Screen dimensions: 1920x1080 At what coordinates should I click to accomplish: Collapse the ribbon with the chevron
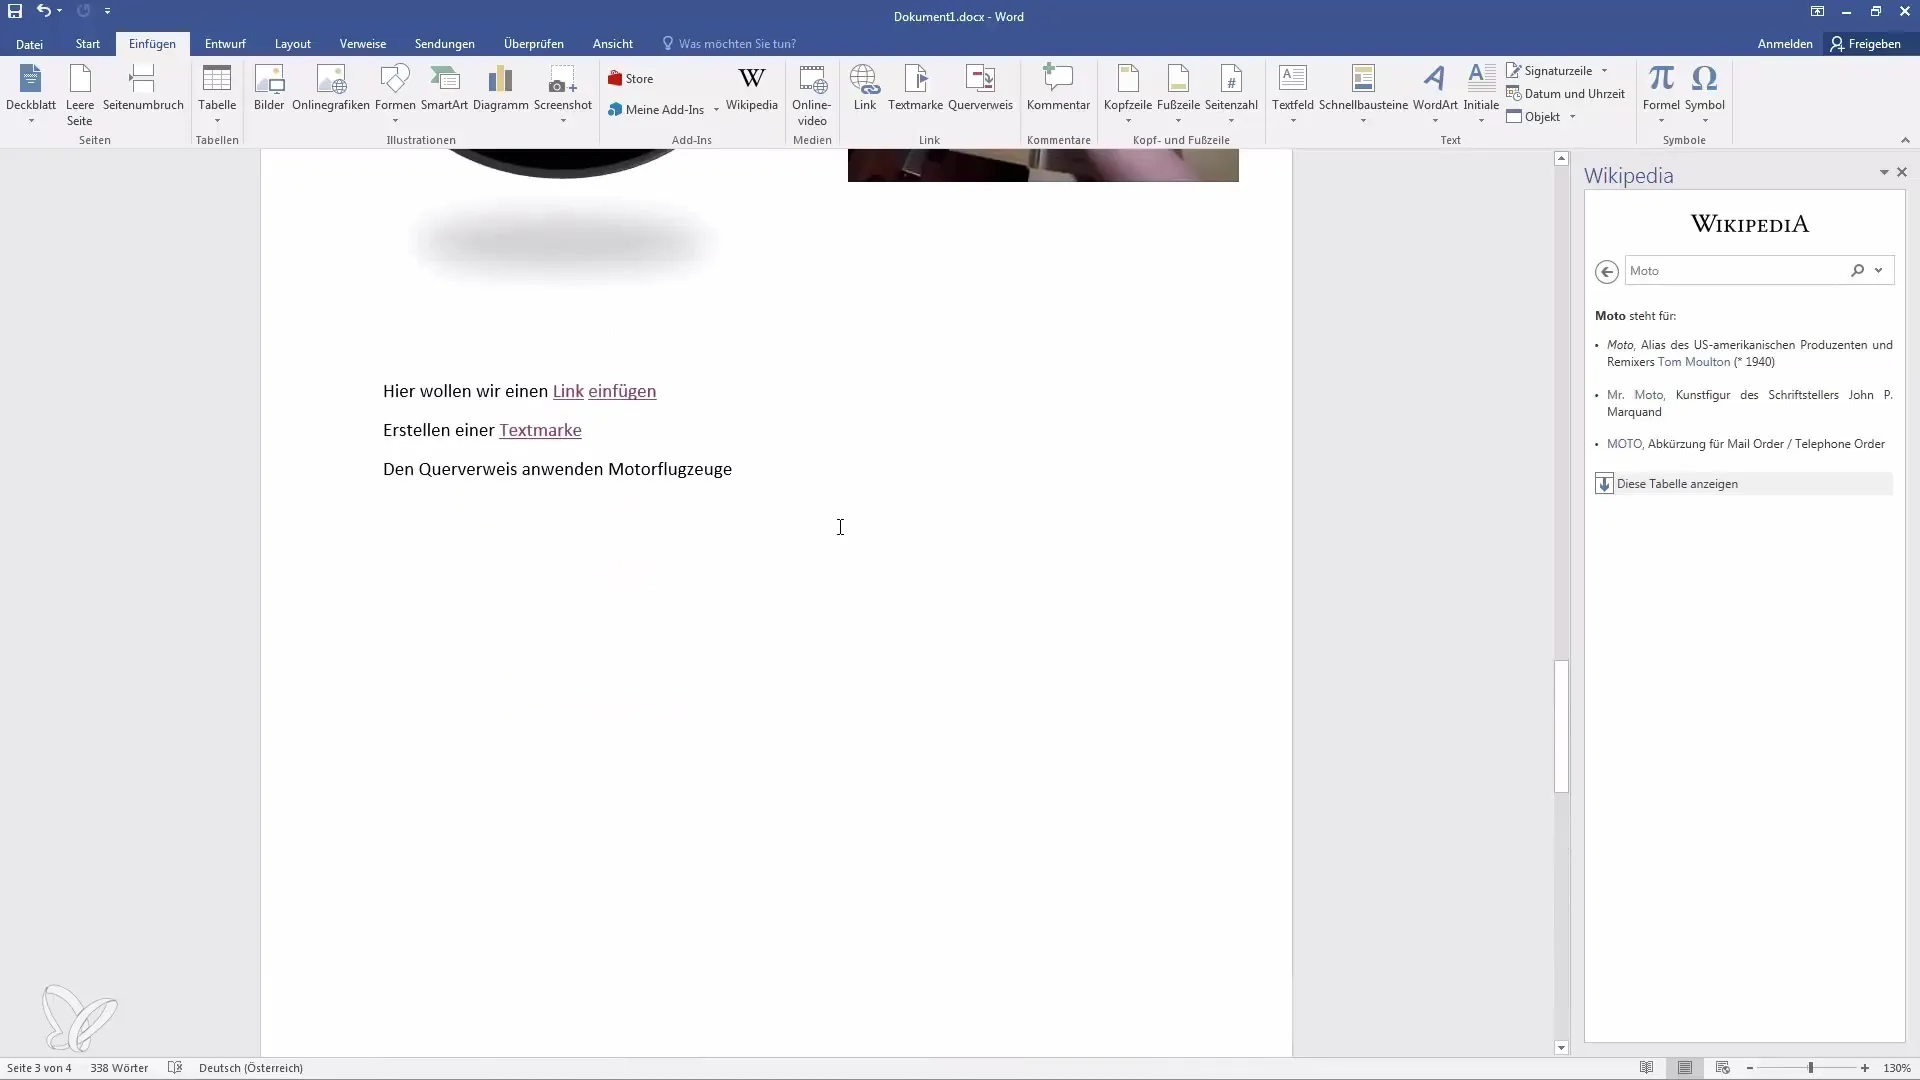point(1905,140)
